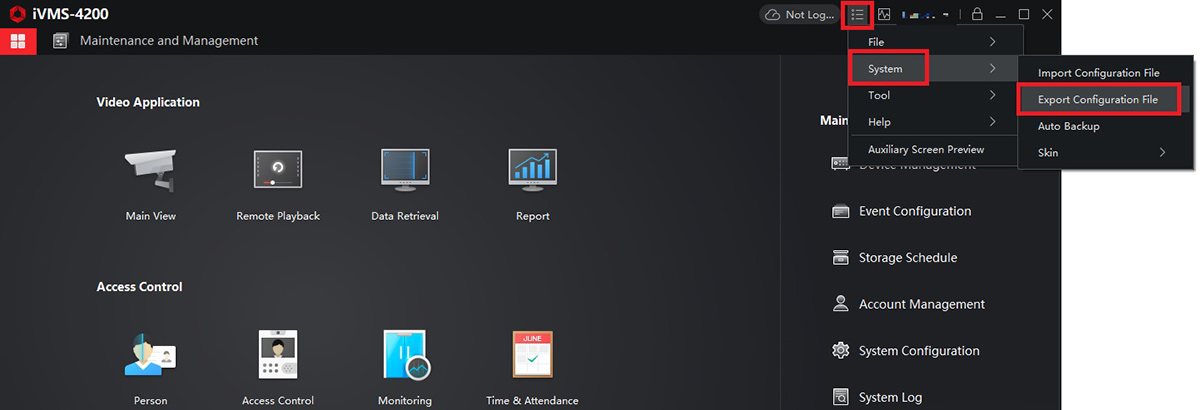Open Storage Schedule link
Image resolution: width=1200 pixels, height=410 pixels.
[908, 258]
